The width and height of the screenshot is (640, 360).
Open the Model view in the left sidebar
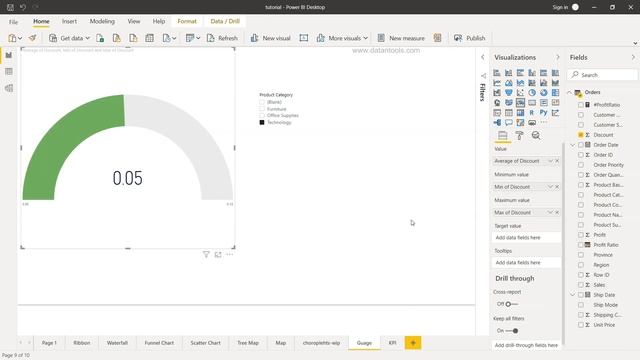pyautogui.click(x=9, y=88)
